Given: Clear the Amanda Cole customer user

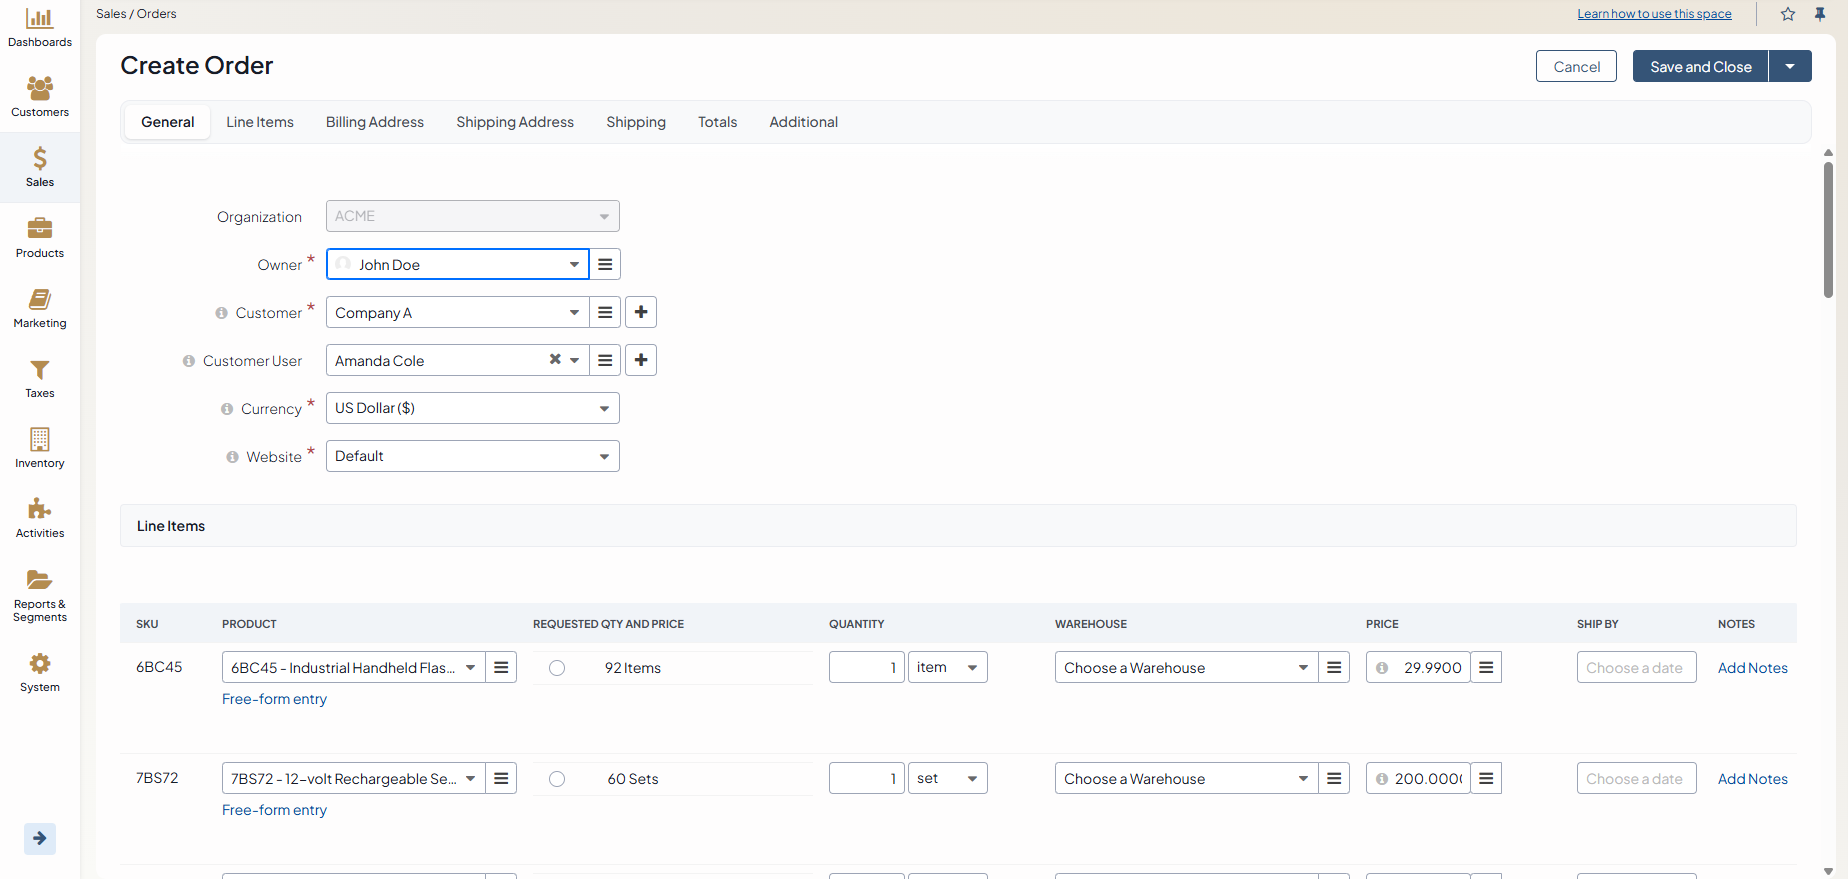Looking at the screenshot, I should [x=555, y=359].
